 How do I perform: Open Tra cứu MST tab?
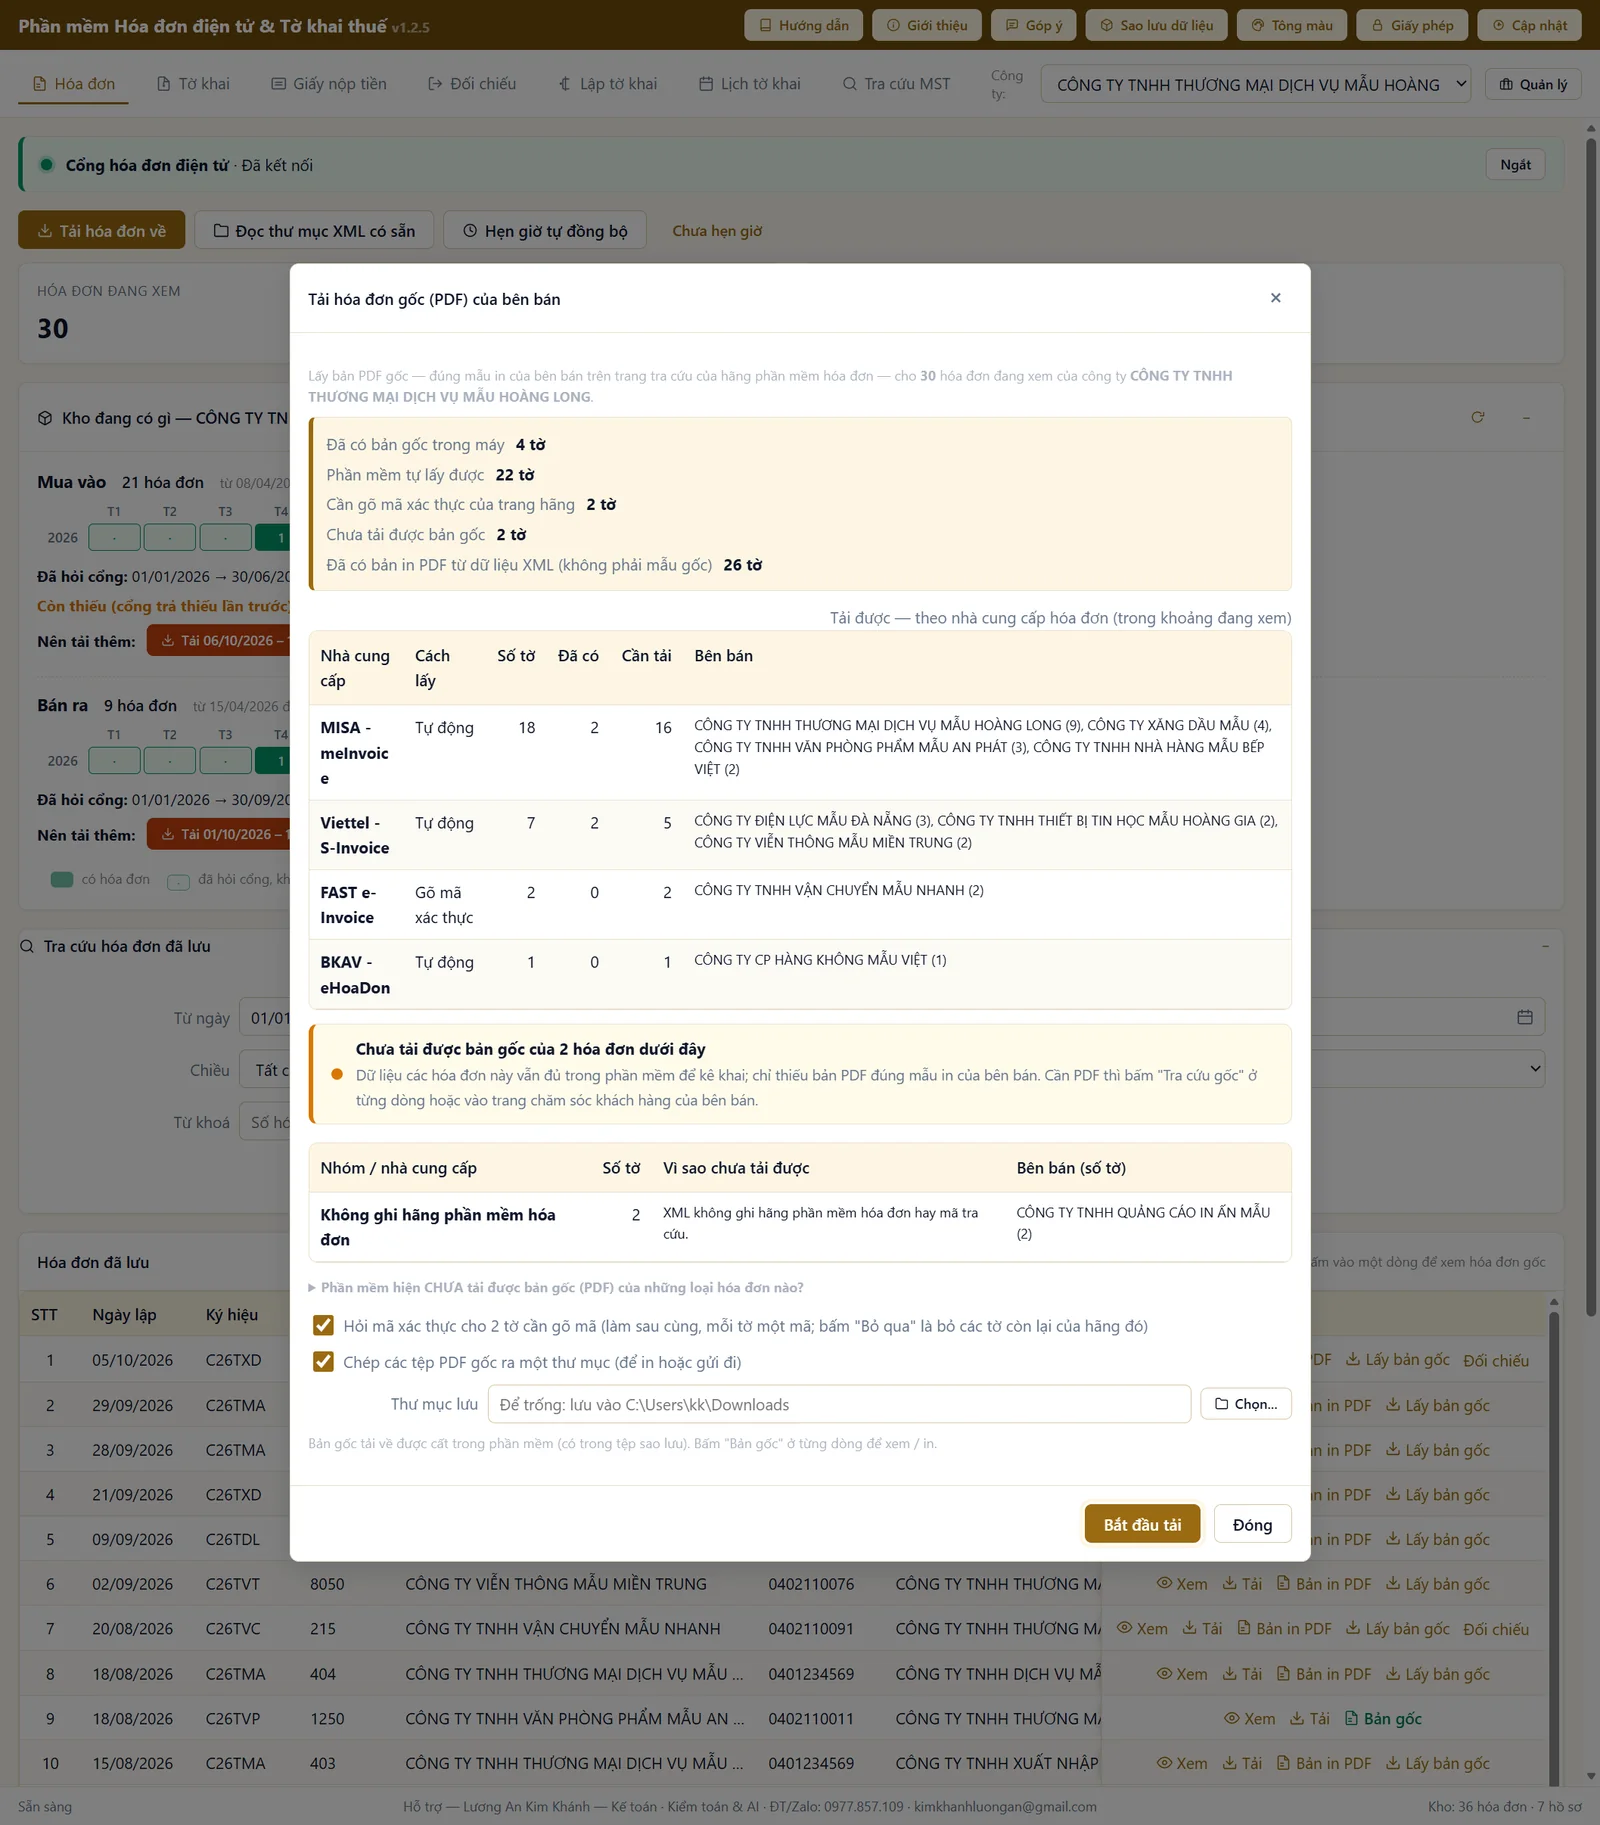[896, 84]
